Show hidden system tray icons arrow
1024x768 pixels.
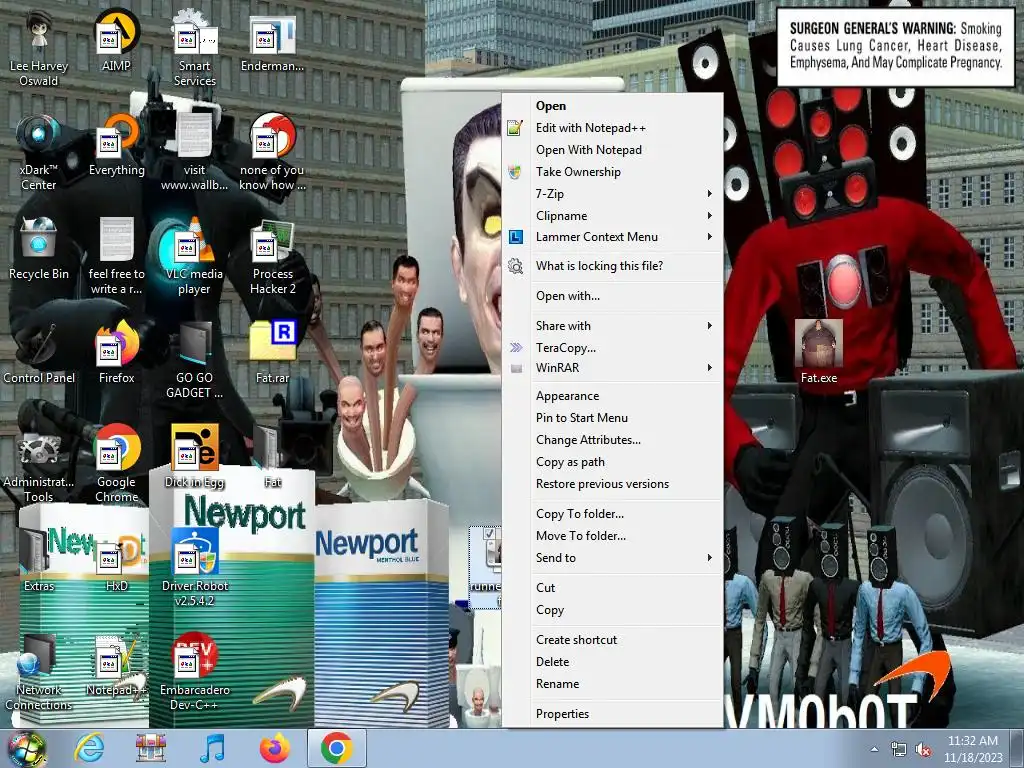click(874, 749)
